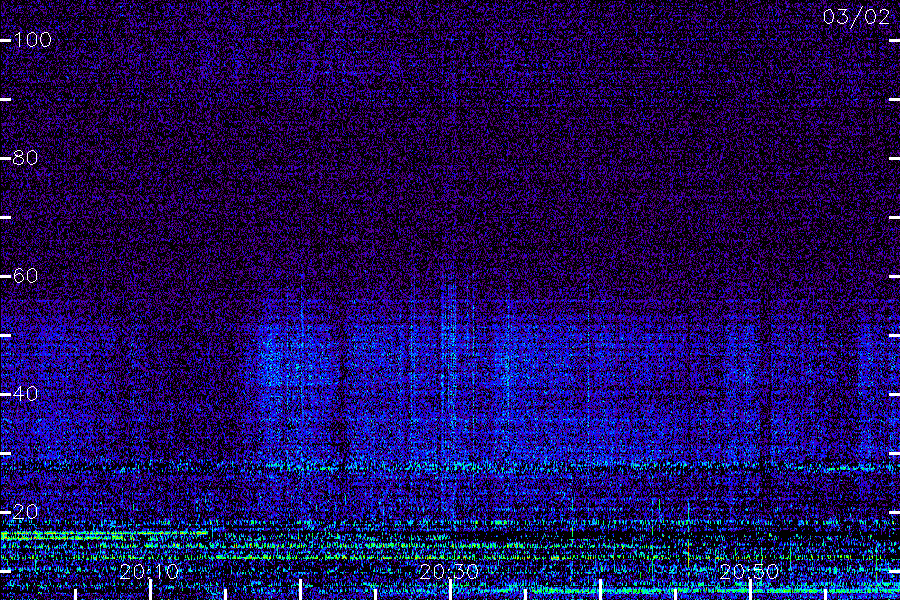The width and height of the screenshot is (900, 600).
Task: Select the 20:50 time label
Action: click(x=749, y=571)
